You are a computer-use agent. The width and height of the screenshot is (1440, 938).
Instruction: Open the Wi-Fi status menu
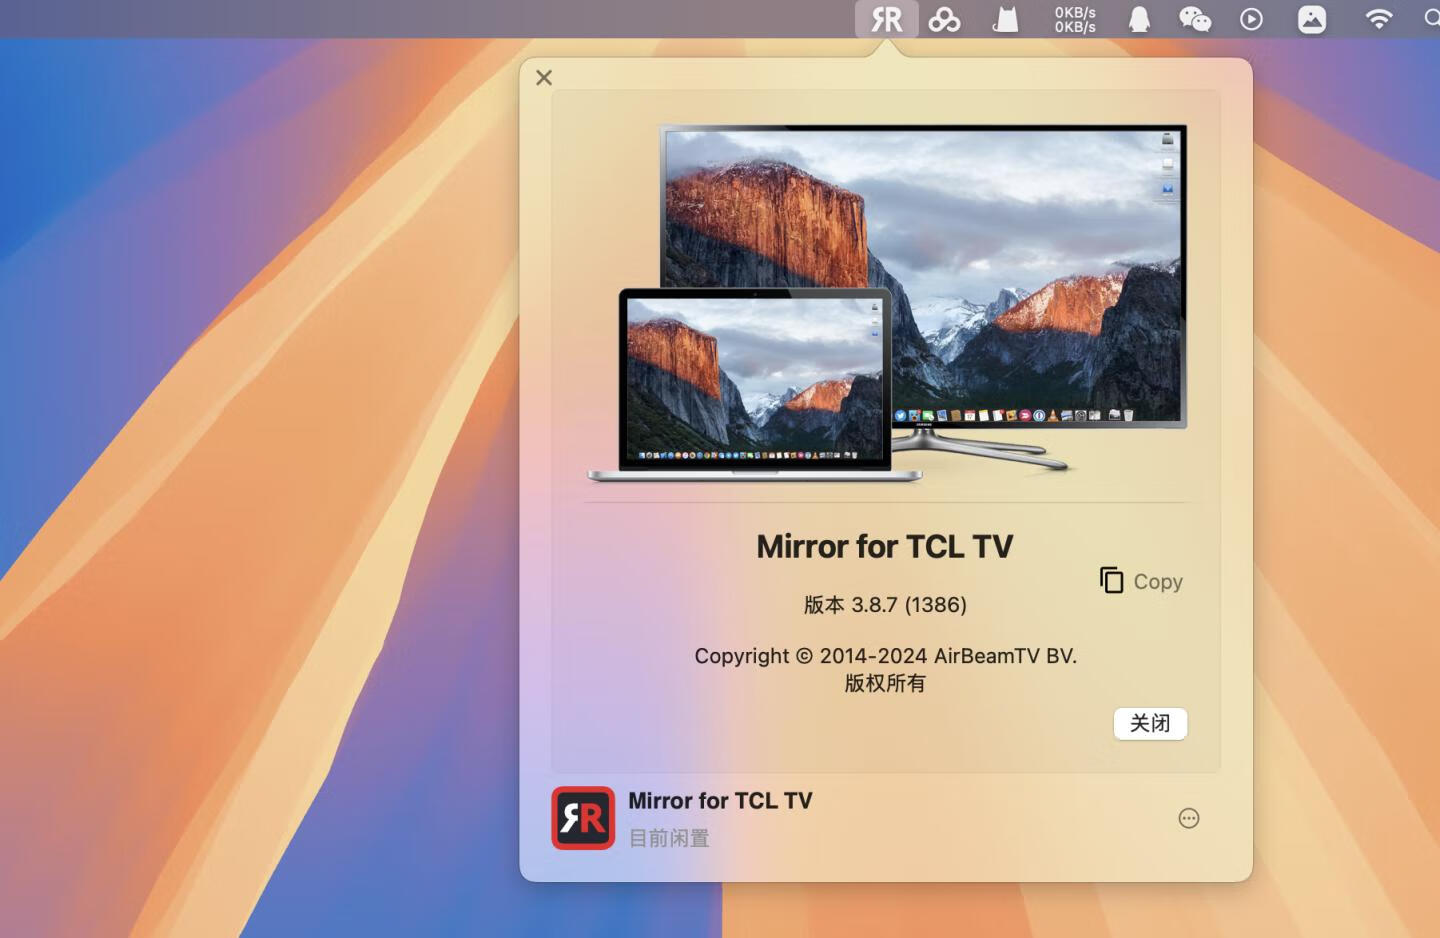coord(1379,19)
